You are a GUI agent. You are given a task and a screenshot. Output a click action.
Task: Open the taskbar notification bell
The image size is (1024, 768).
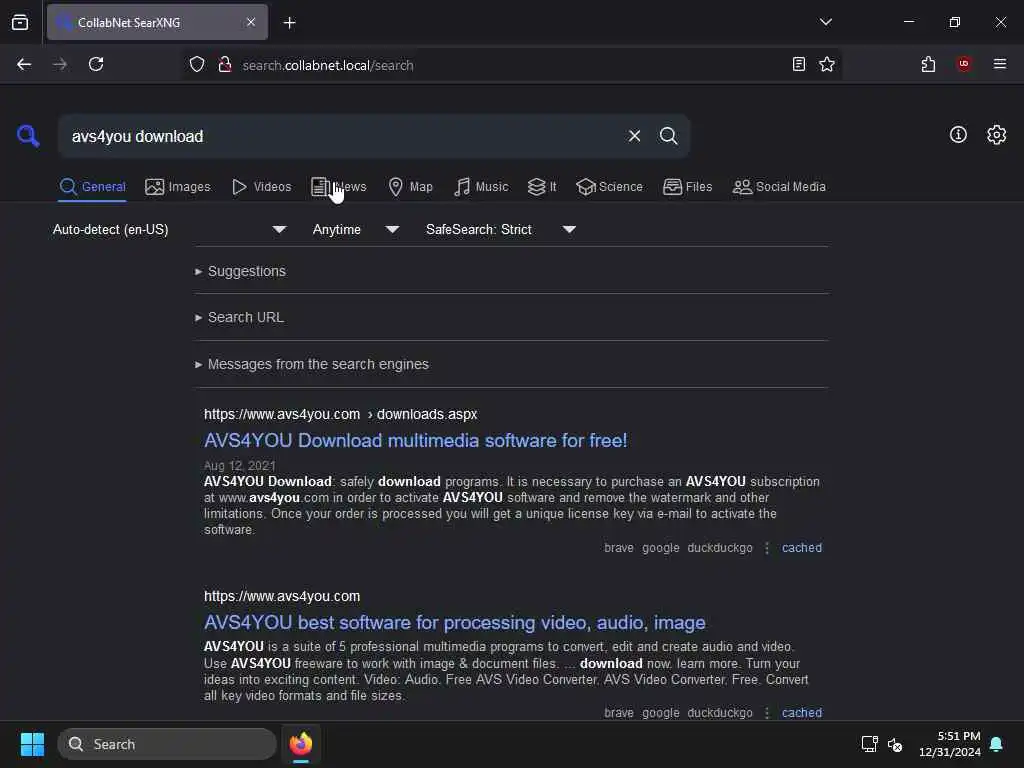tap(997, 744)
